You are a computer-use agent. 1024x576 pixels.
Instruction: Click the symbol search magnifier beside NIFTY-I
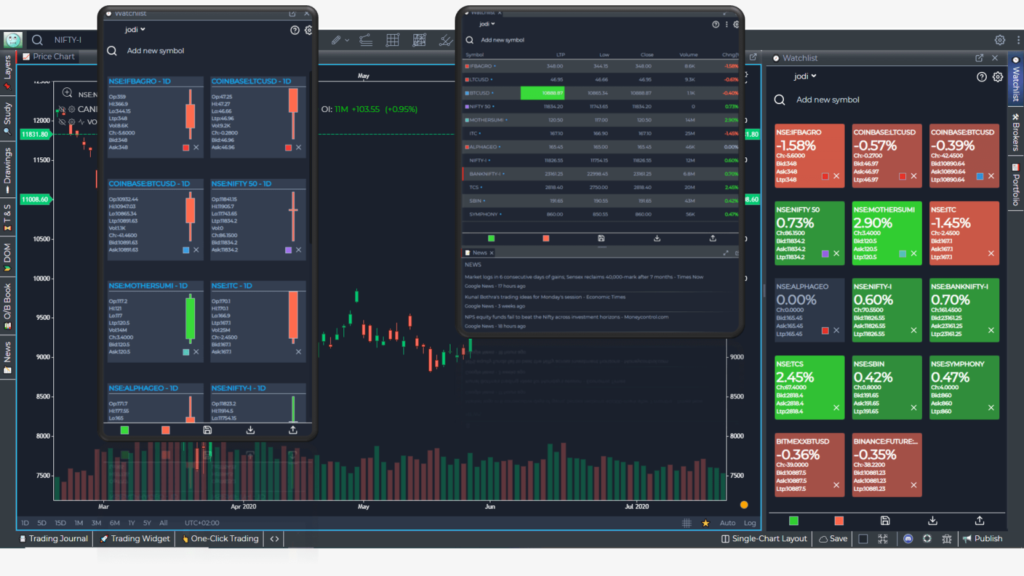(x=37, y=40)
